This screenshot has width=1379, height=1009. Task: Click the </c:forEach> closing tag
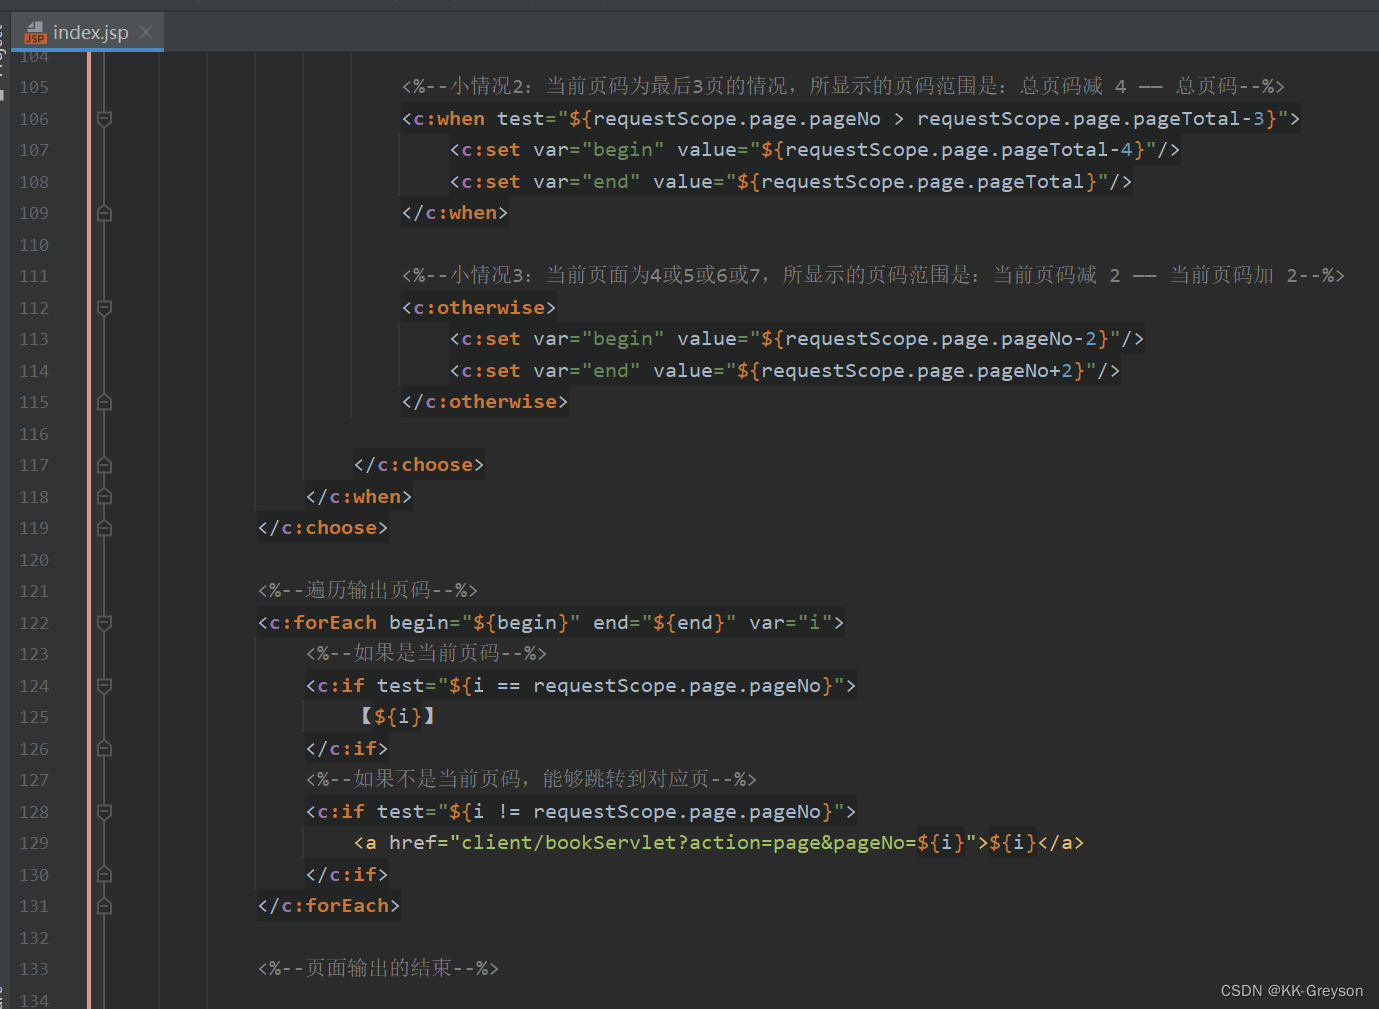pyautogui.click(x=329, y=906)
